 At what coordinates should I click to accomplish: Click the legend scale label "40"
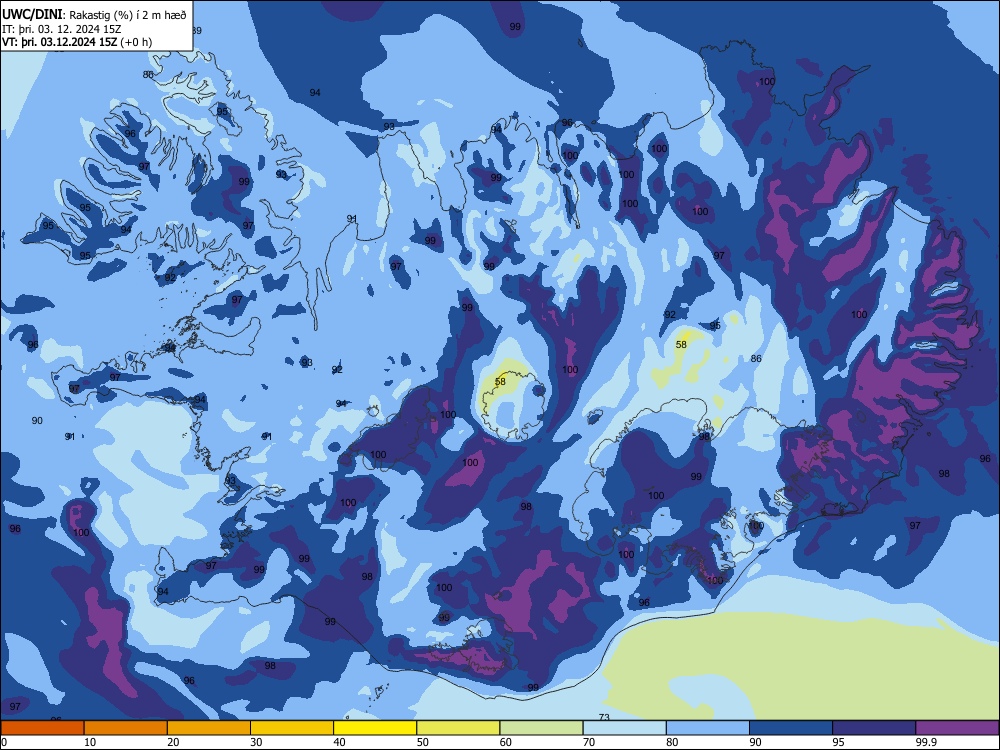pos(340,742)
